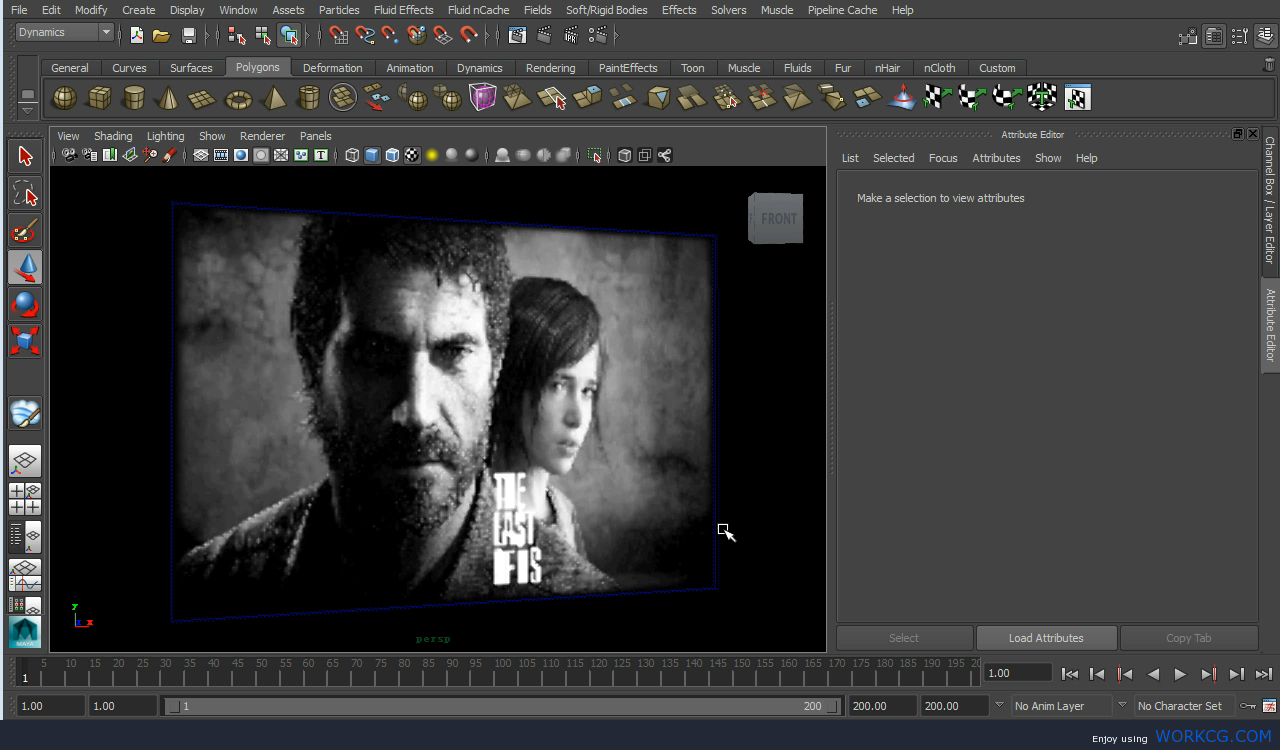The image size is (1280, 750).
Task: Open the Dynamics menu set dropdown
Action: point(65,32)
